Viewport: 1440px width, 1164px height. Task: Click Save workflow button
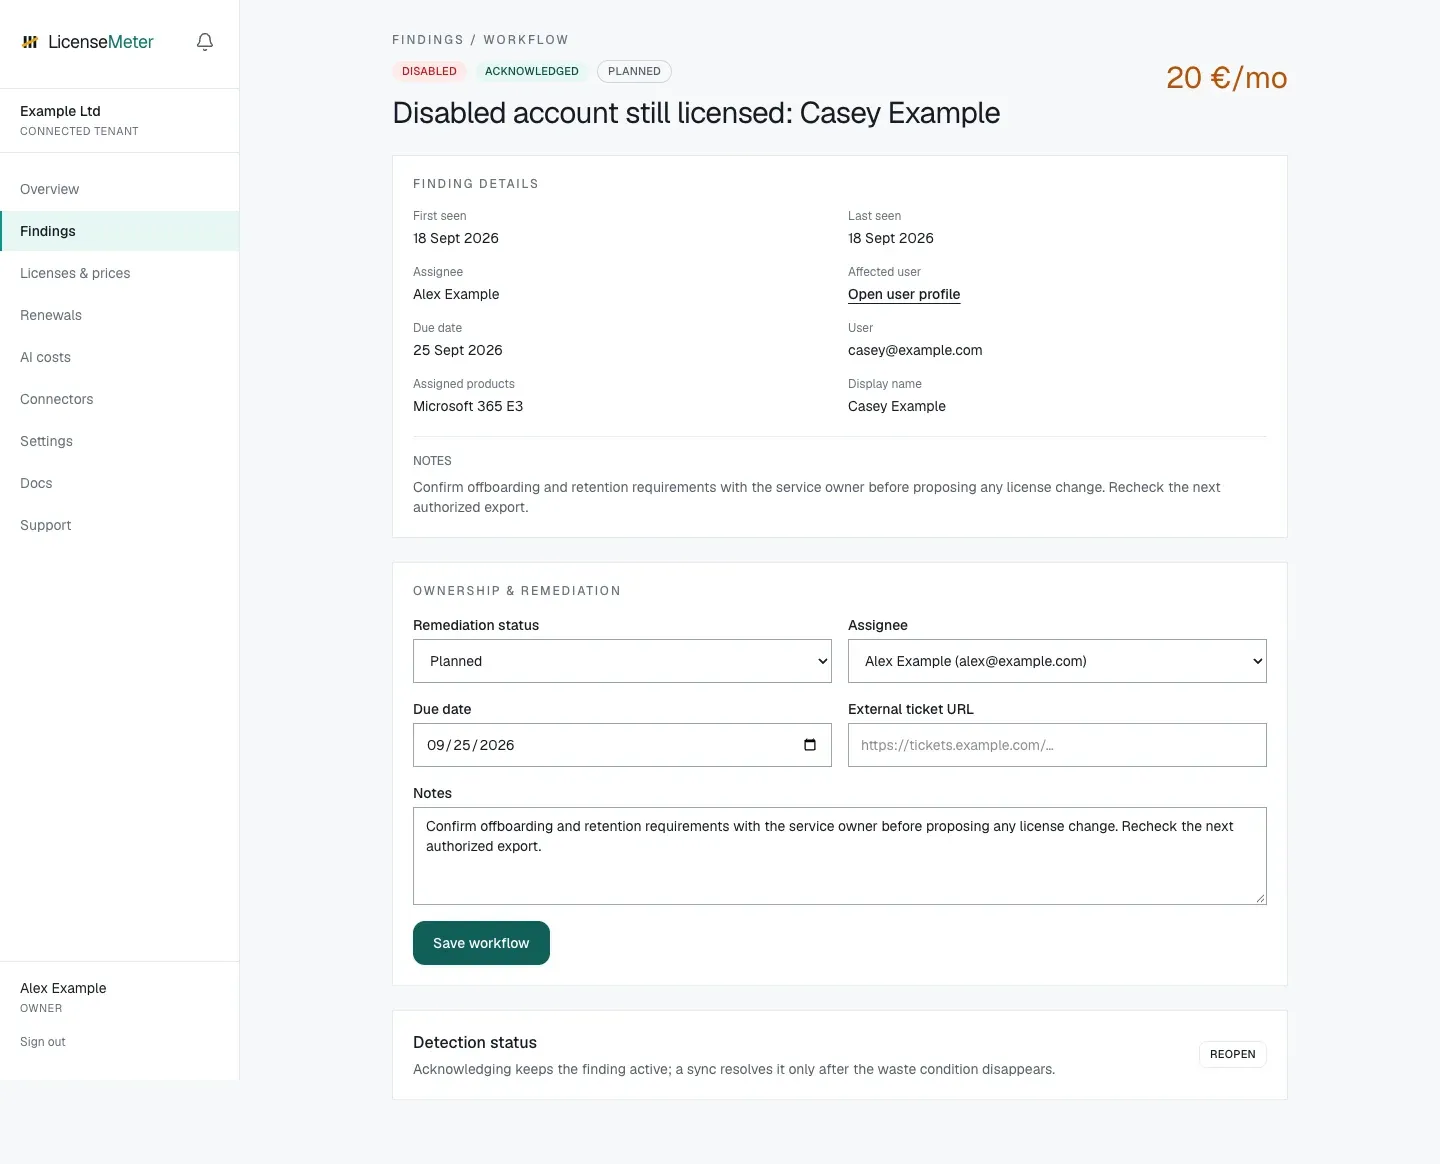pos(481,943)
